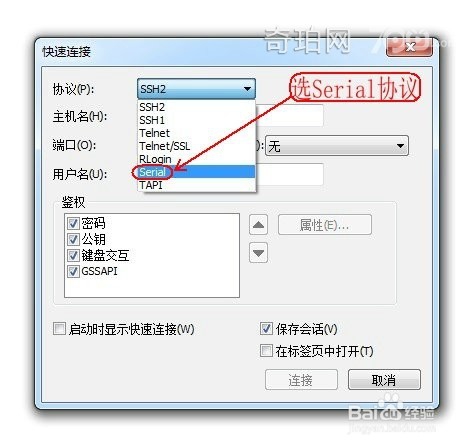This screenshot has height=446, width=465.
Task: Enable 启动时显示快速连接 checkbox
Action: [x=59, y=329]
